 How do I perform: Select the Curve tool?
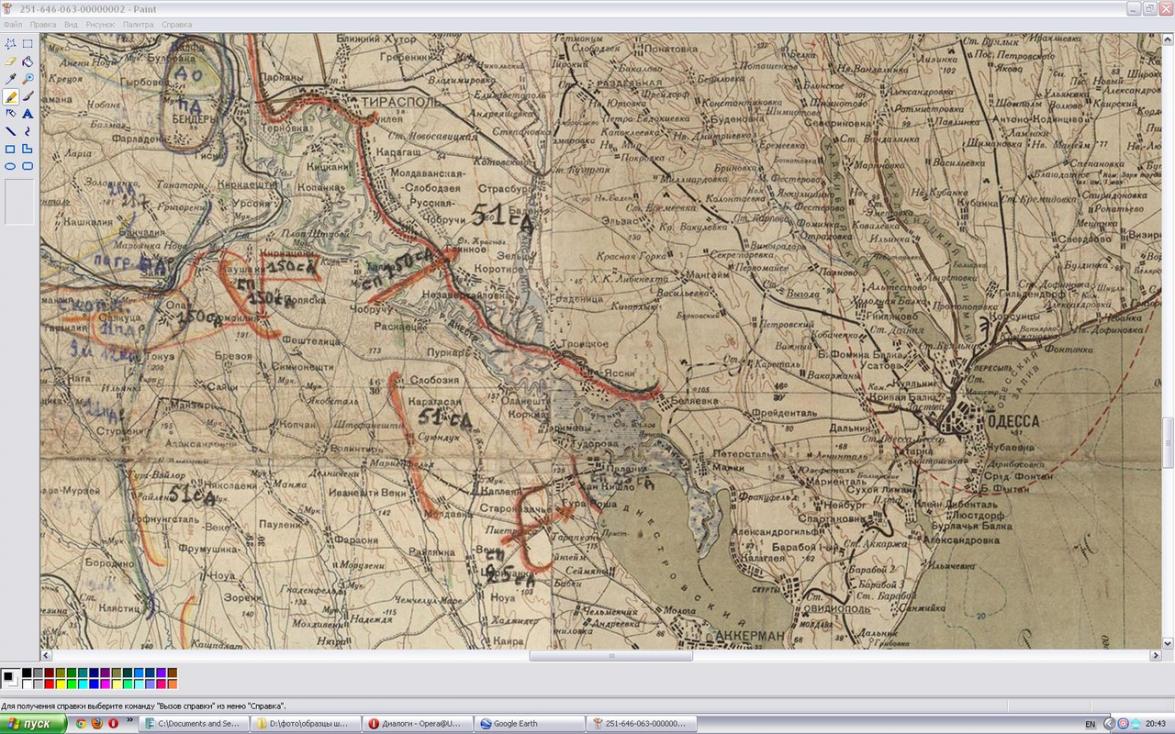pos(28,131)
